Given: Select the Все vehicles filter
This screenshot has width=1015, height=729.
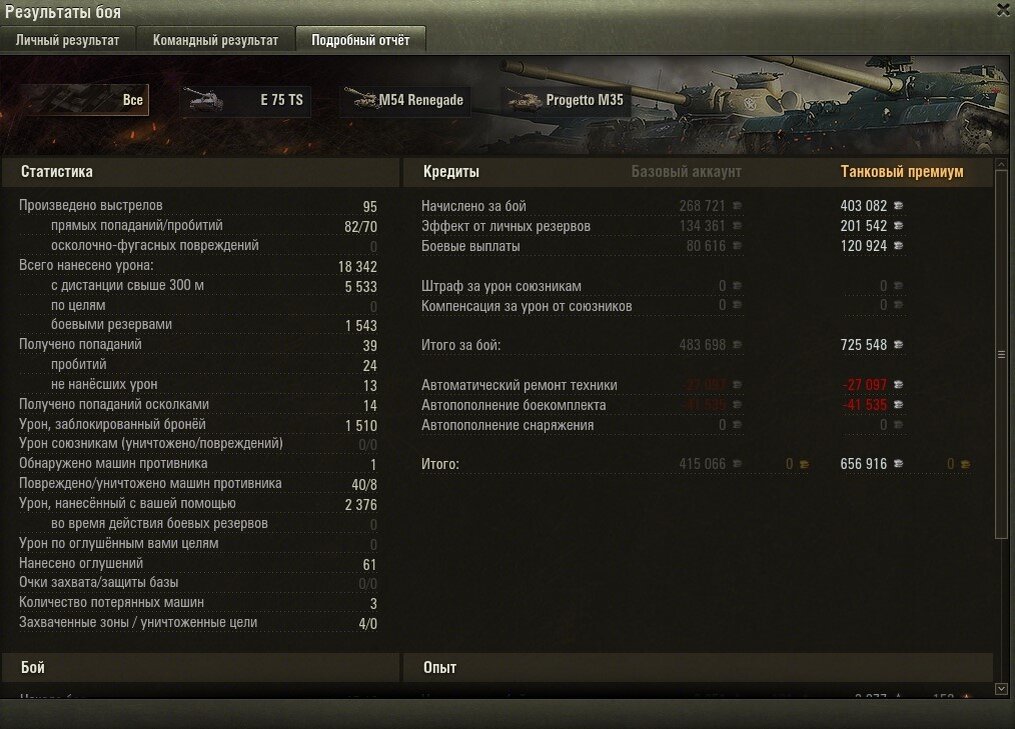Looking at the screenshot, I should tap(83, 100).
